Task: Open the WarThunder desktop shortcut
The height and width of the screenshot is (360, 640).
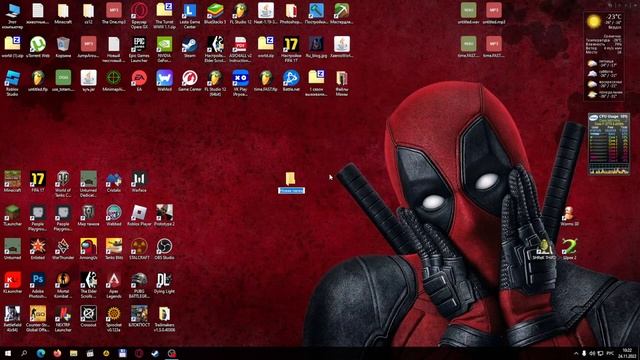Action: point(63,249)
